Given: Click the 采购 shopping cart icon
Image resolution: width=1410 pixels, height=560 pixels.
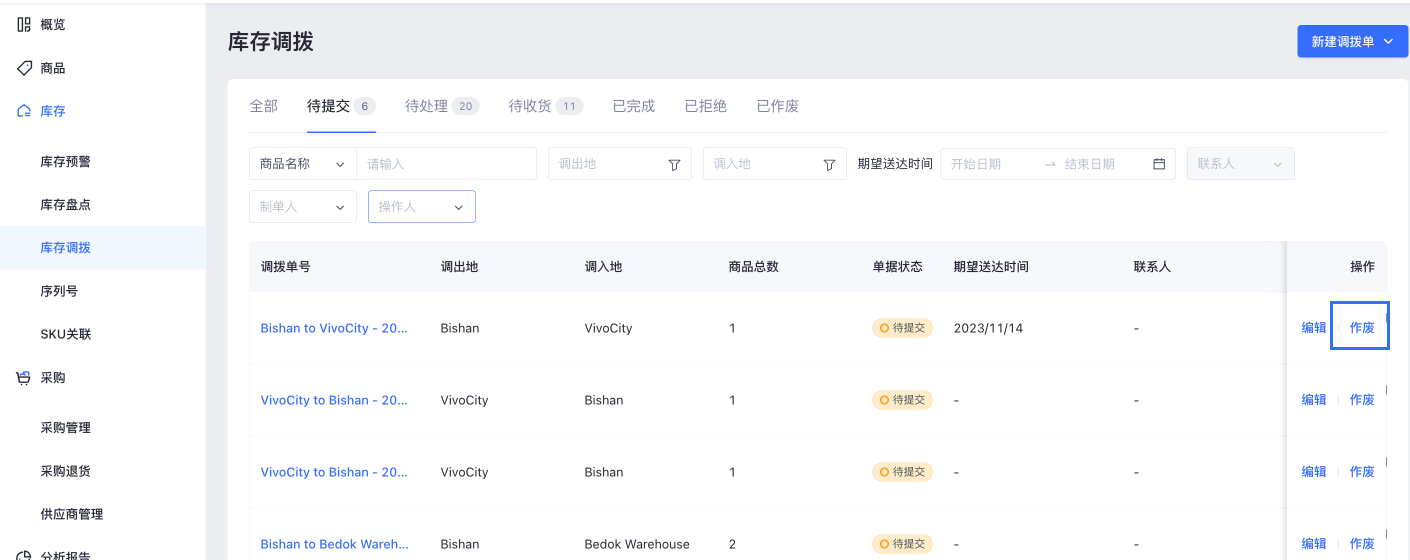Looking at the screenshot, I should 24,378.
